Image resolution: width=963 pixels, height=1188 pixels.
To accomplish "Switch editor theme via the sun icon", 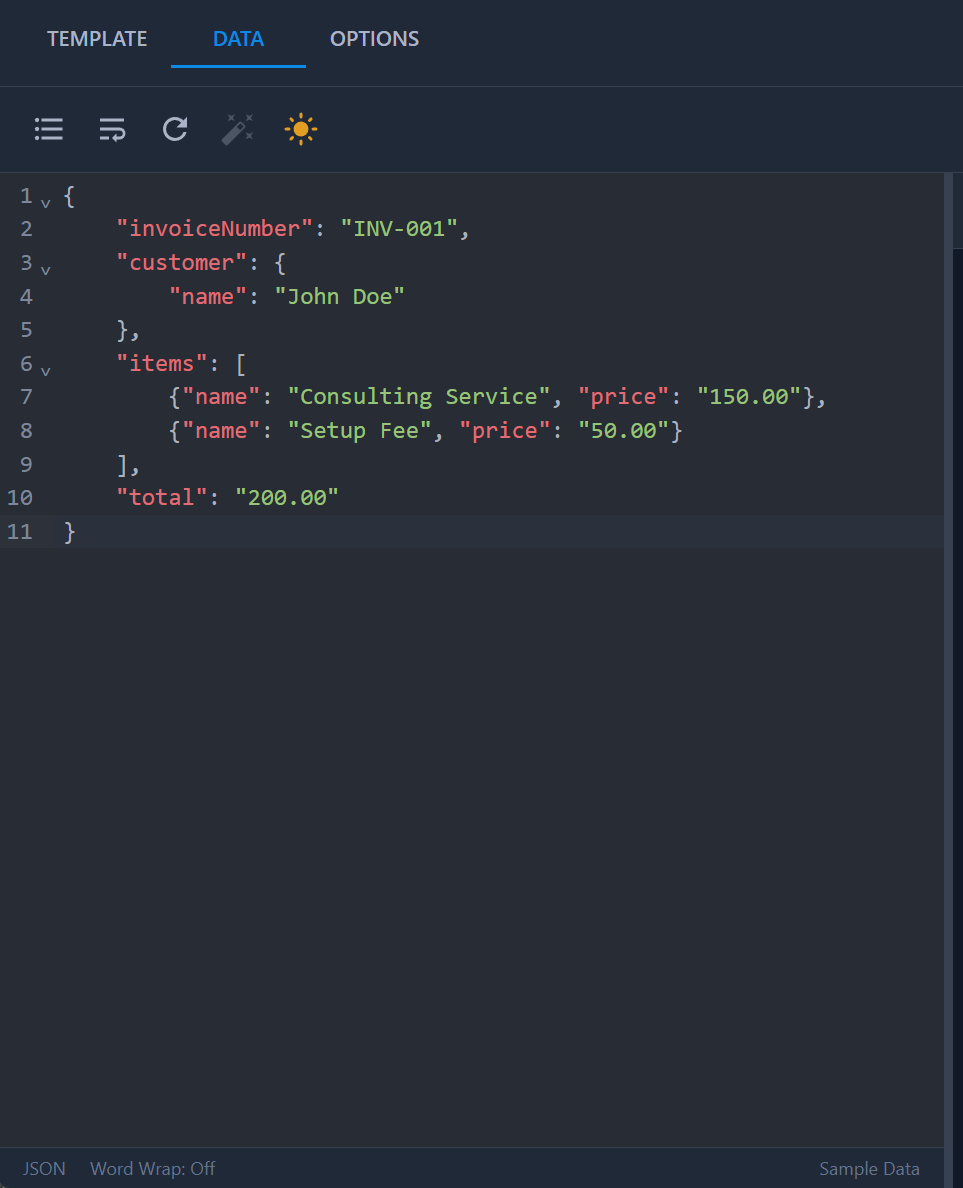I will pos(300,129).
